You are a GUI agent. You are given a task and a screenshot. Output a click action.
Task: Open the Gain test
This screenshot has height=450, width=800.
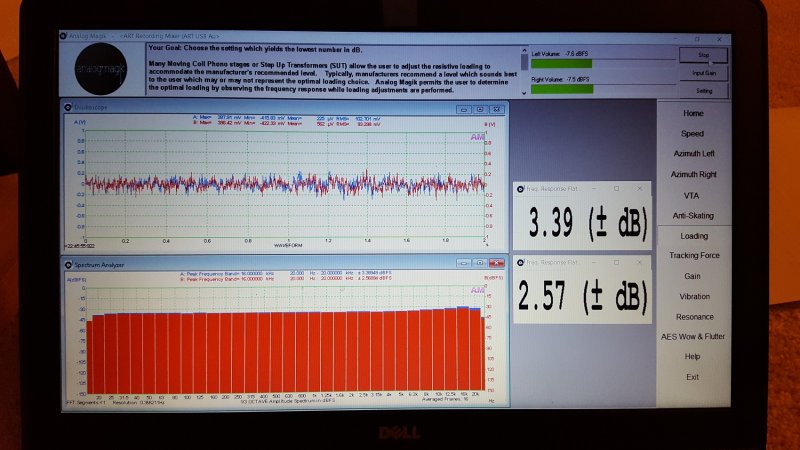692,276
